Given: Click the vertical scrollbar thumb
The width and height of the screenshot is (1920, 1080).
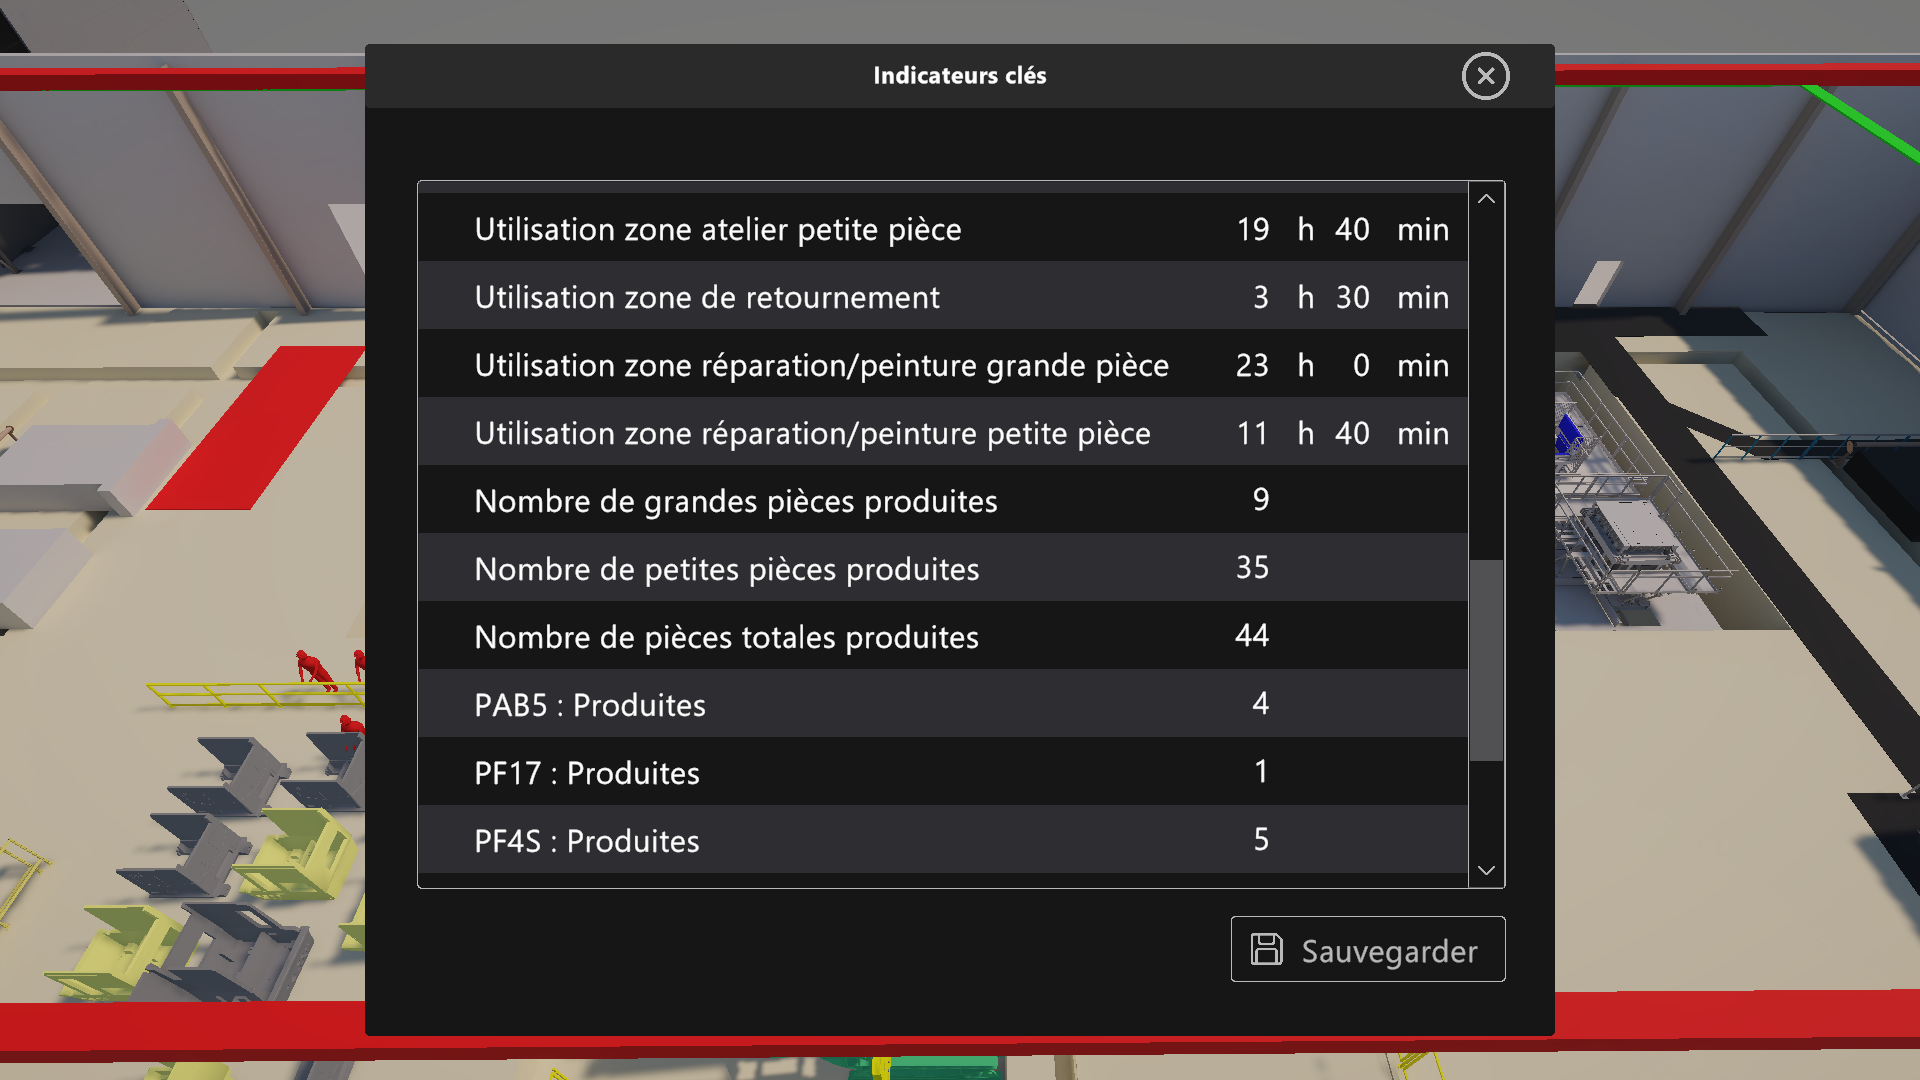Looking at the screenshot, I should (1486, 660).
